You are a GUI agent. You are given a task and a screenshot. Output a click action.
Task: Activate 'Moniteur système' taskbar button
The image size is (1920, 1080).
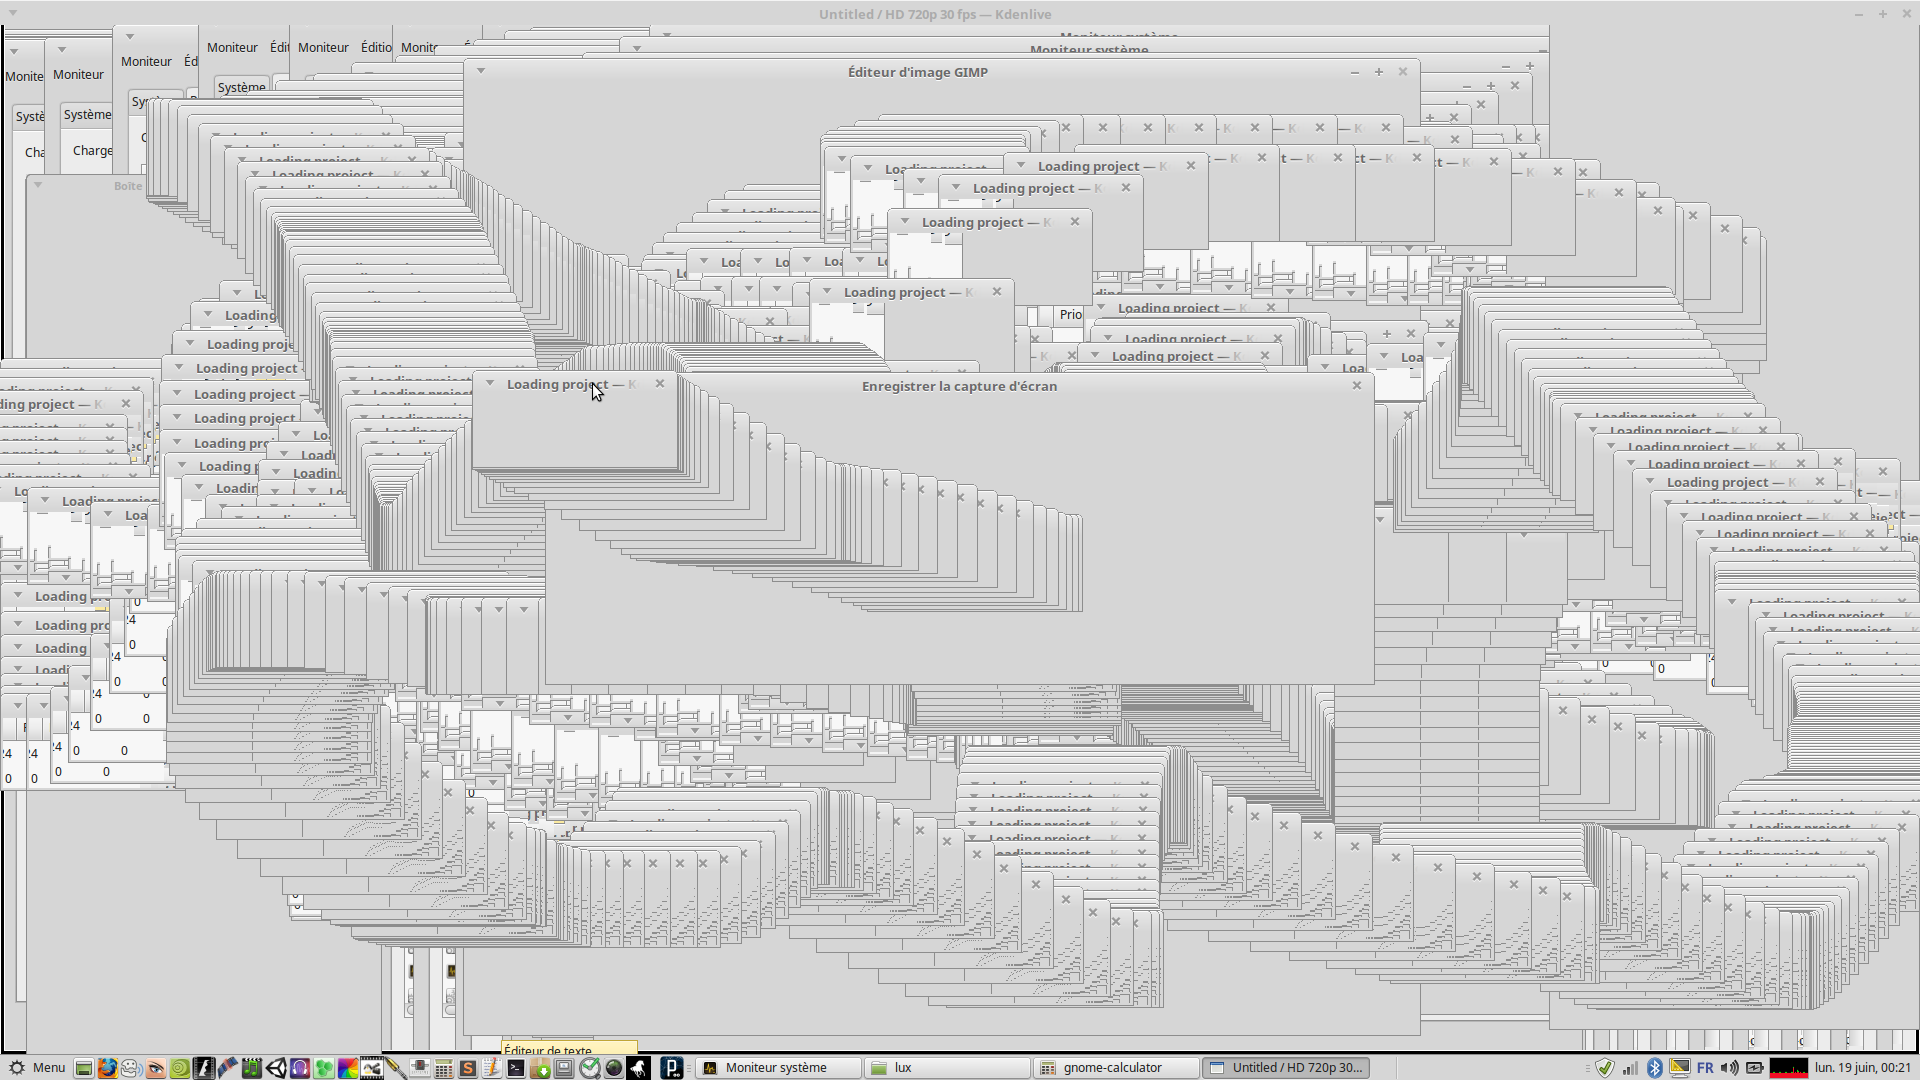pos(776,1068)
